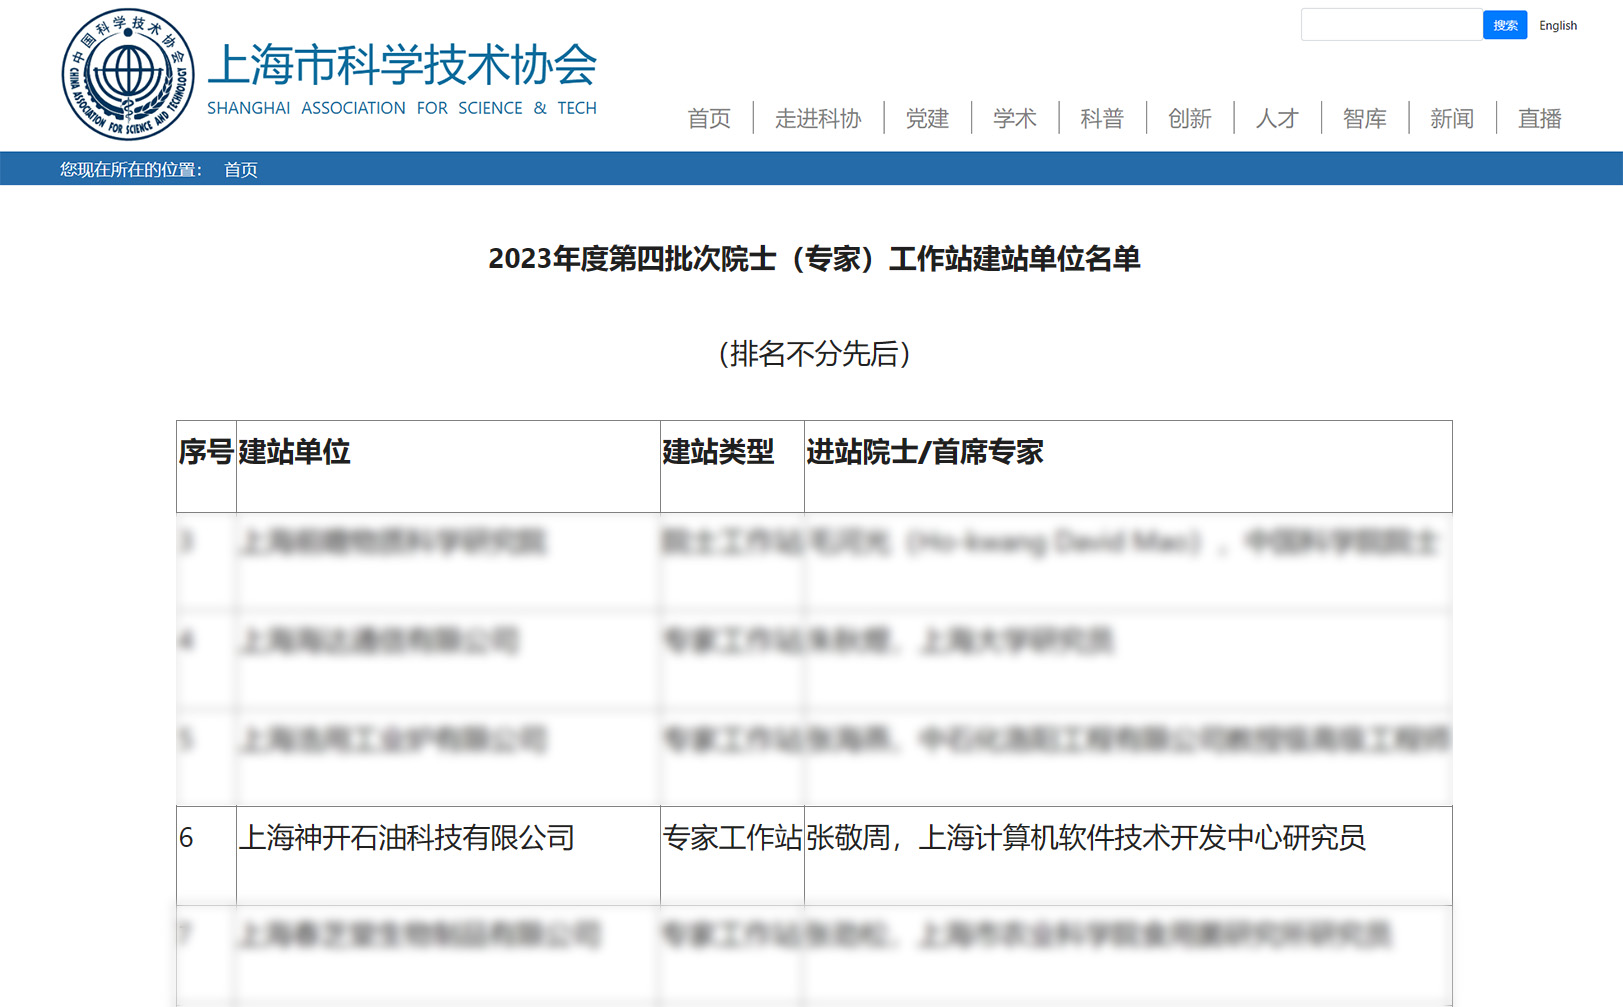This screenshot has height=1007, width=1623.
Task: Click the 专家工作站 cell in row 6
Action: (732, 839)
